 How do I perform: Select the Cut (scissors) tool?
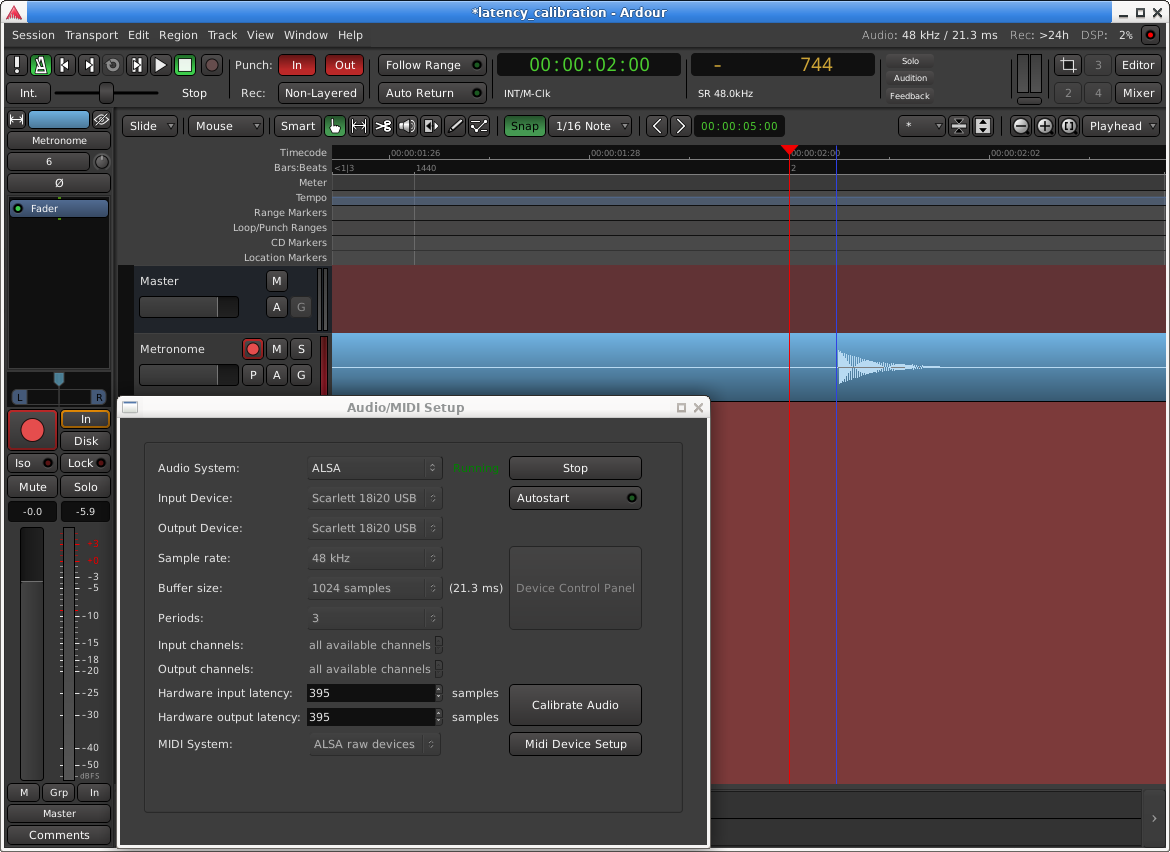click(383, 126)
